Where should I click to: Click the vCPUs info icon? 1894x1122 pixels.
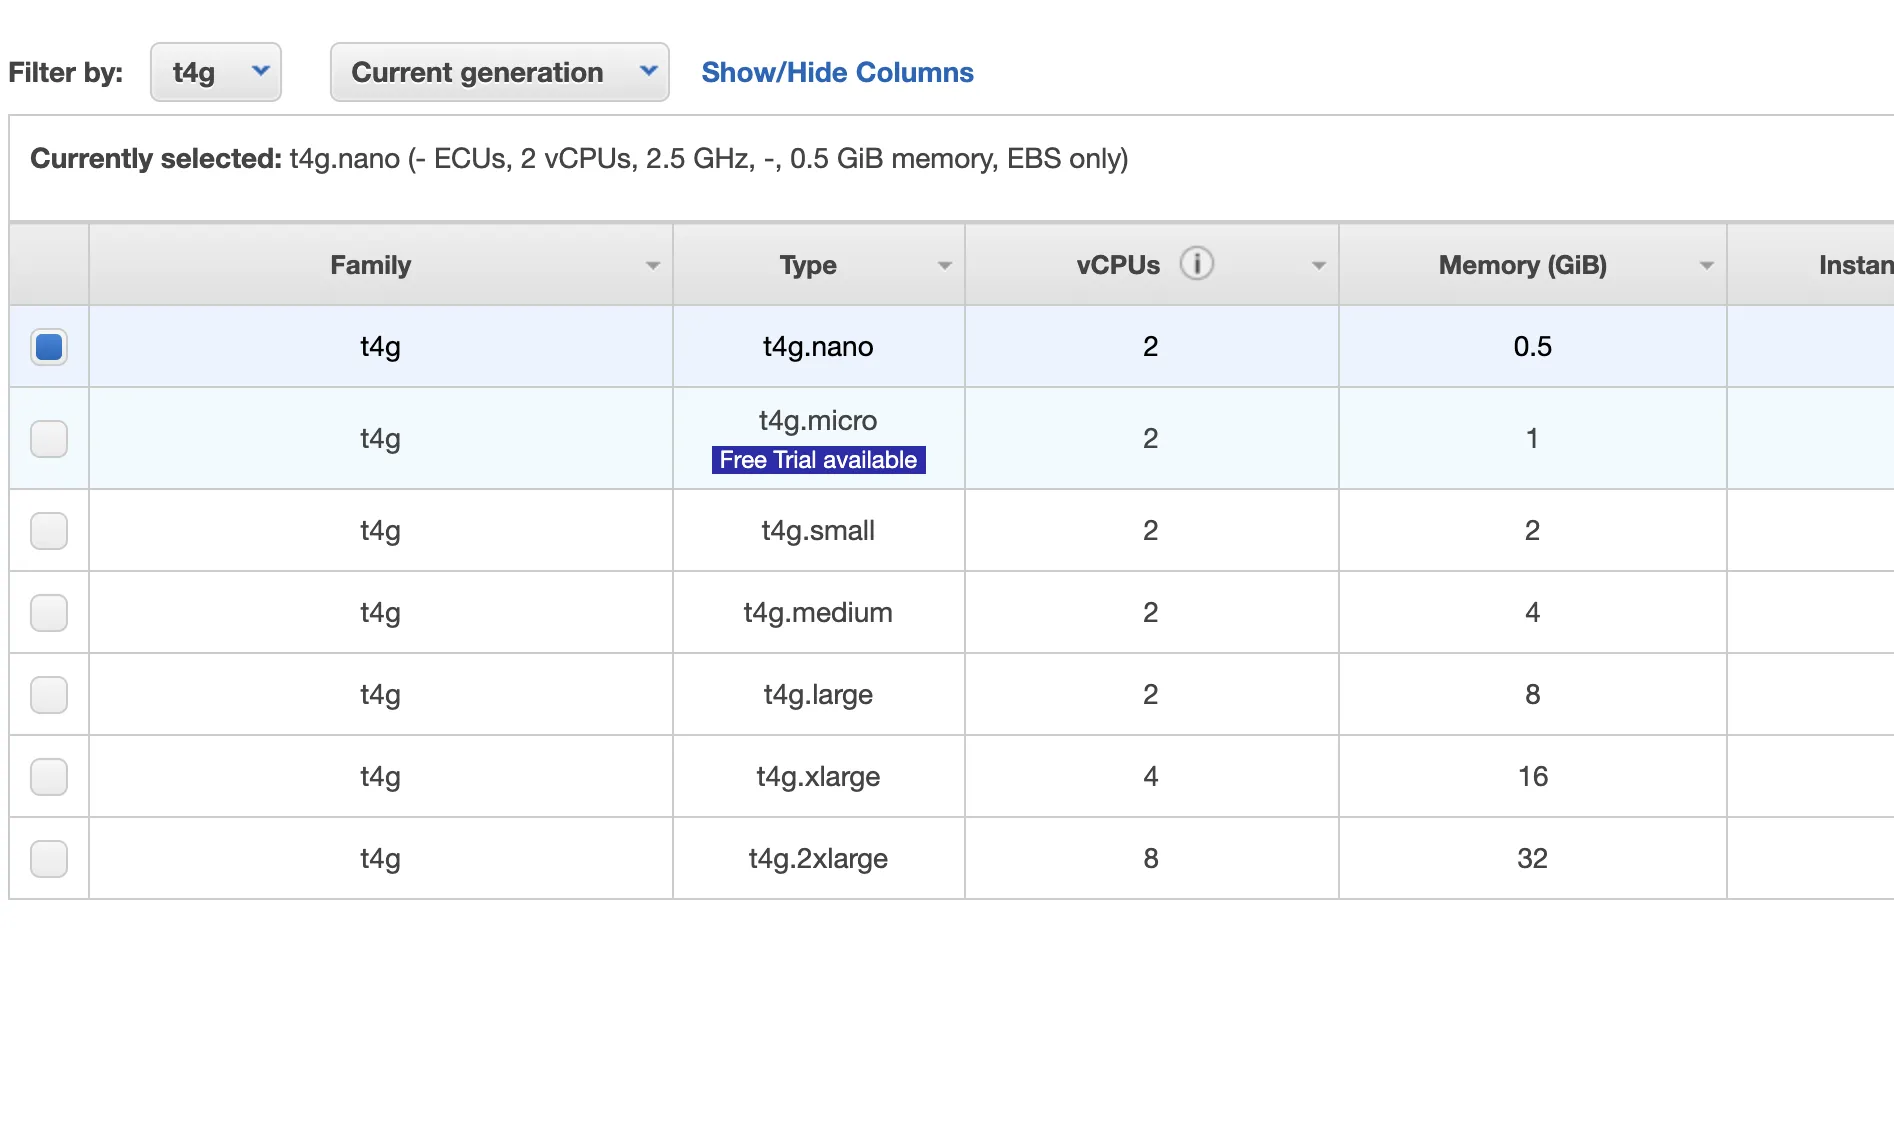coord(1196,264)
